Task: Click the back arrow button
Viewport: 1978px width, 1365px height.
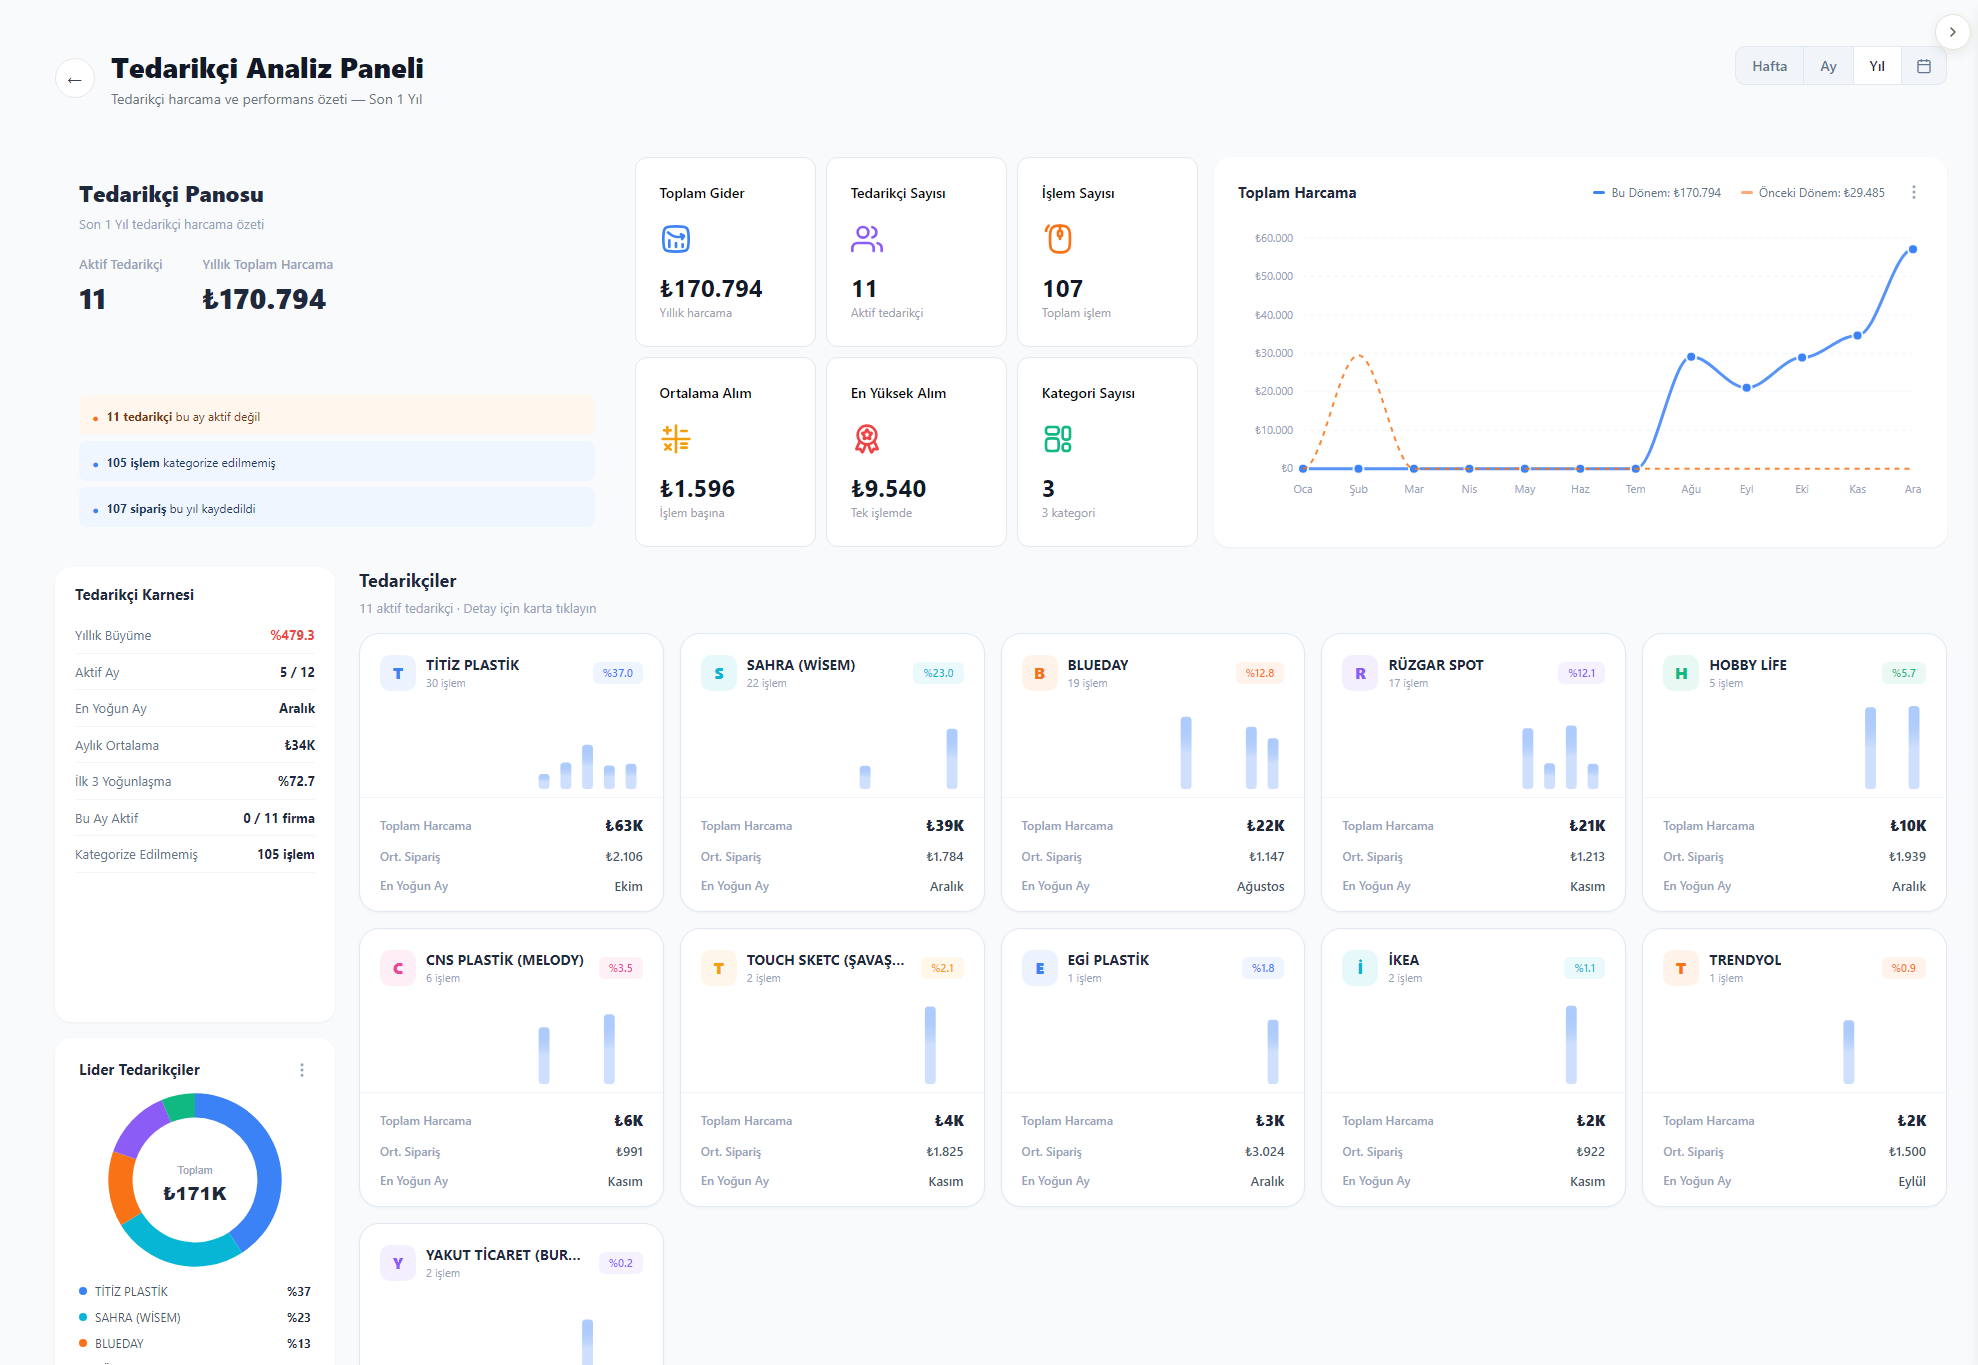Action: [x=75, y=79]
